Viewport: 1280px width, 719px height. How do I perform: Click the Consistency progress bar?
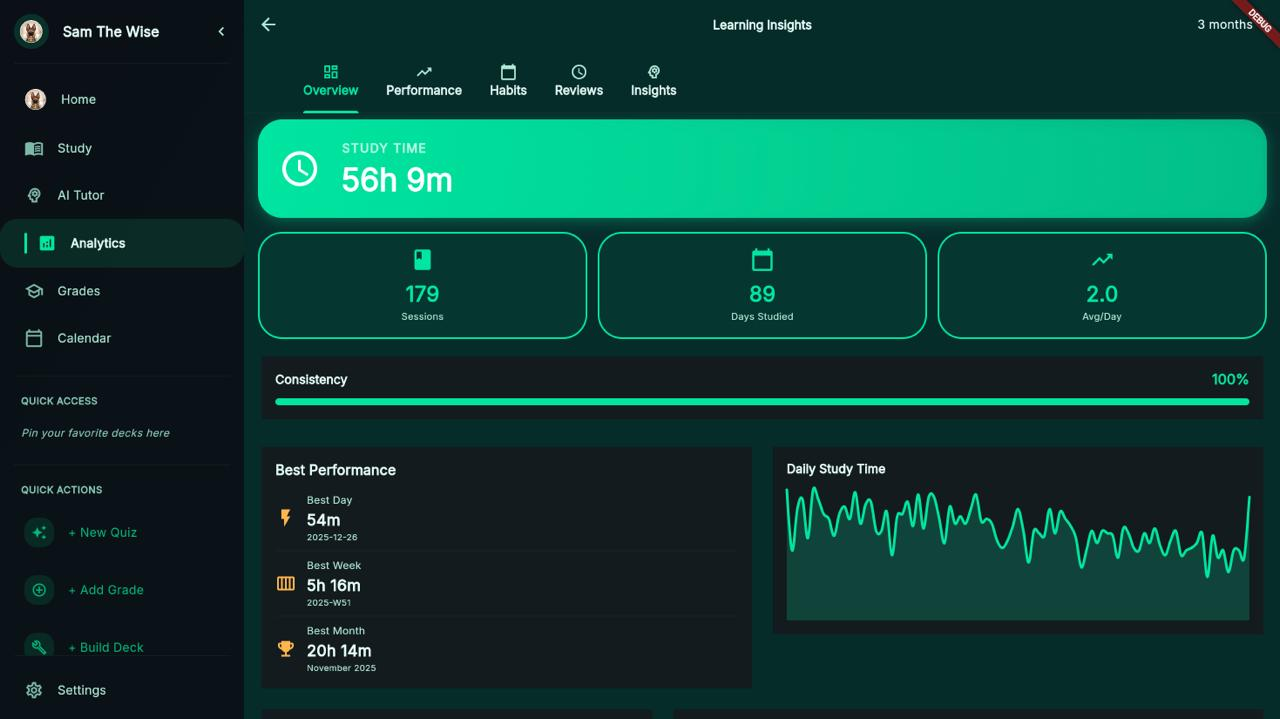point(762,401)
